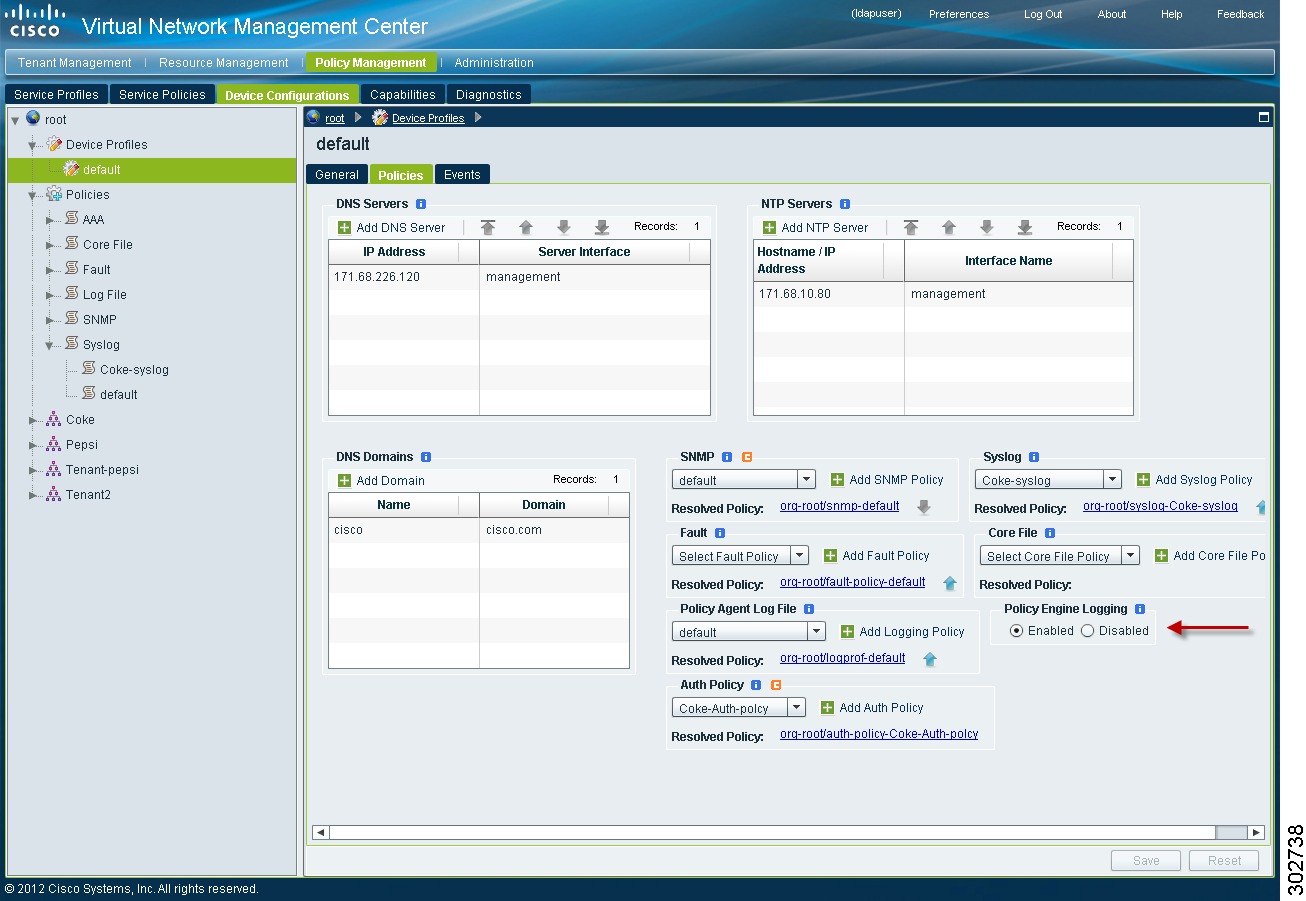
Task: Click Add Logging Policy
Action: (902, 632)
